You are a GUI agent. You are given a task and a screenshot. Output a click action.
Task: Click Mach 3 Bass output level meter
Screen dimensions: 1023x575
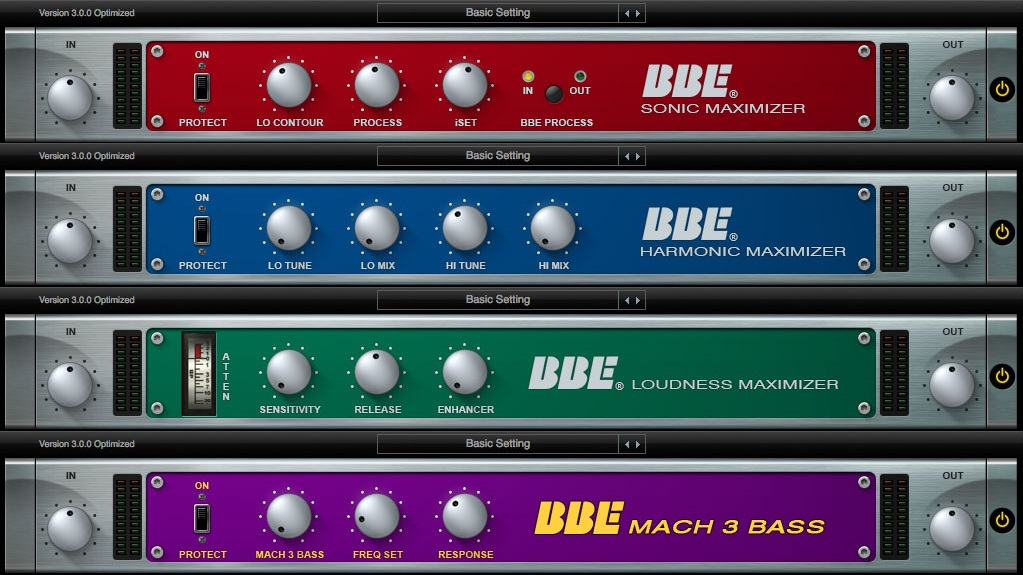coord(894,517)
